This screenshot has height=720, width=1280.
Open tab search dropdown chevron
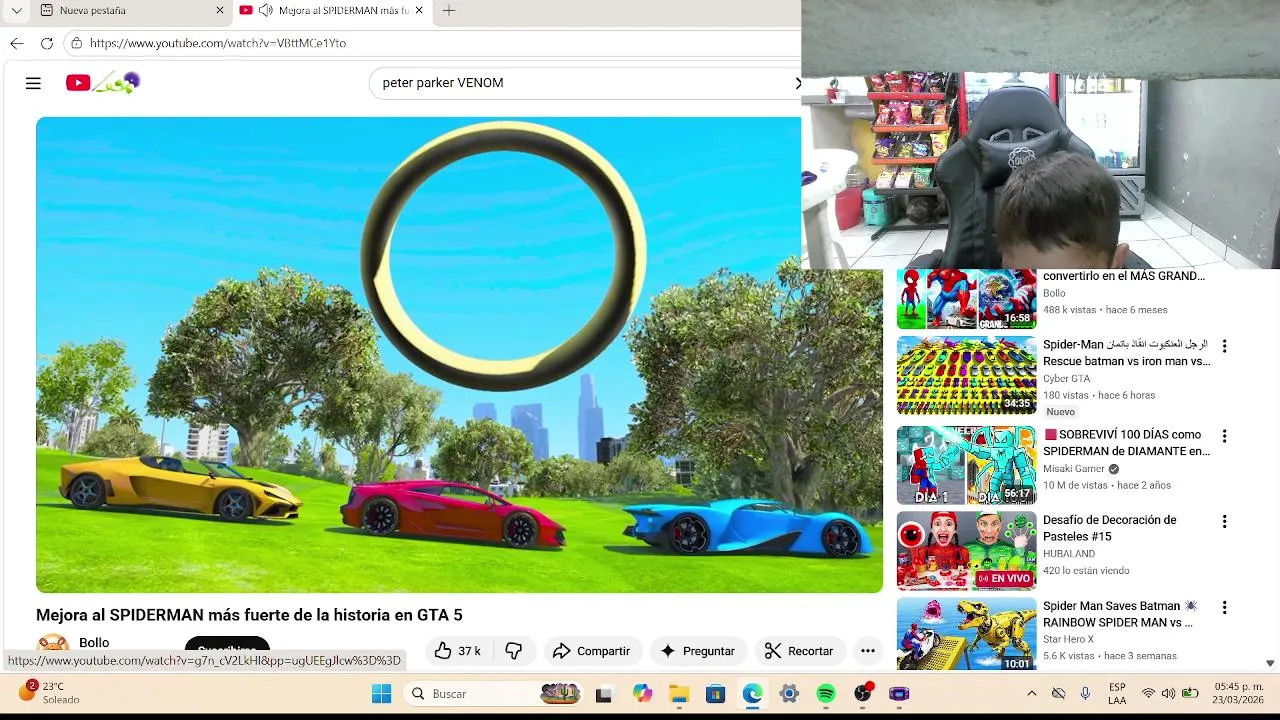16,10
